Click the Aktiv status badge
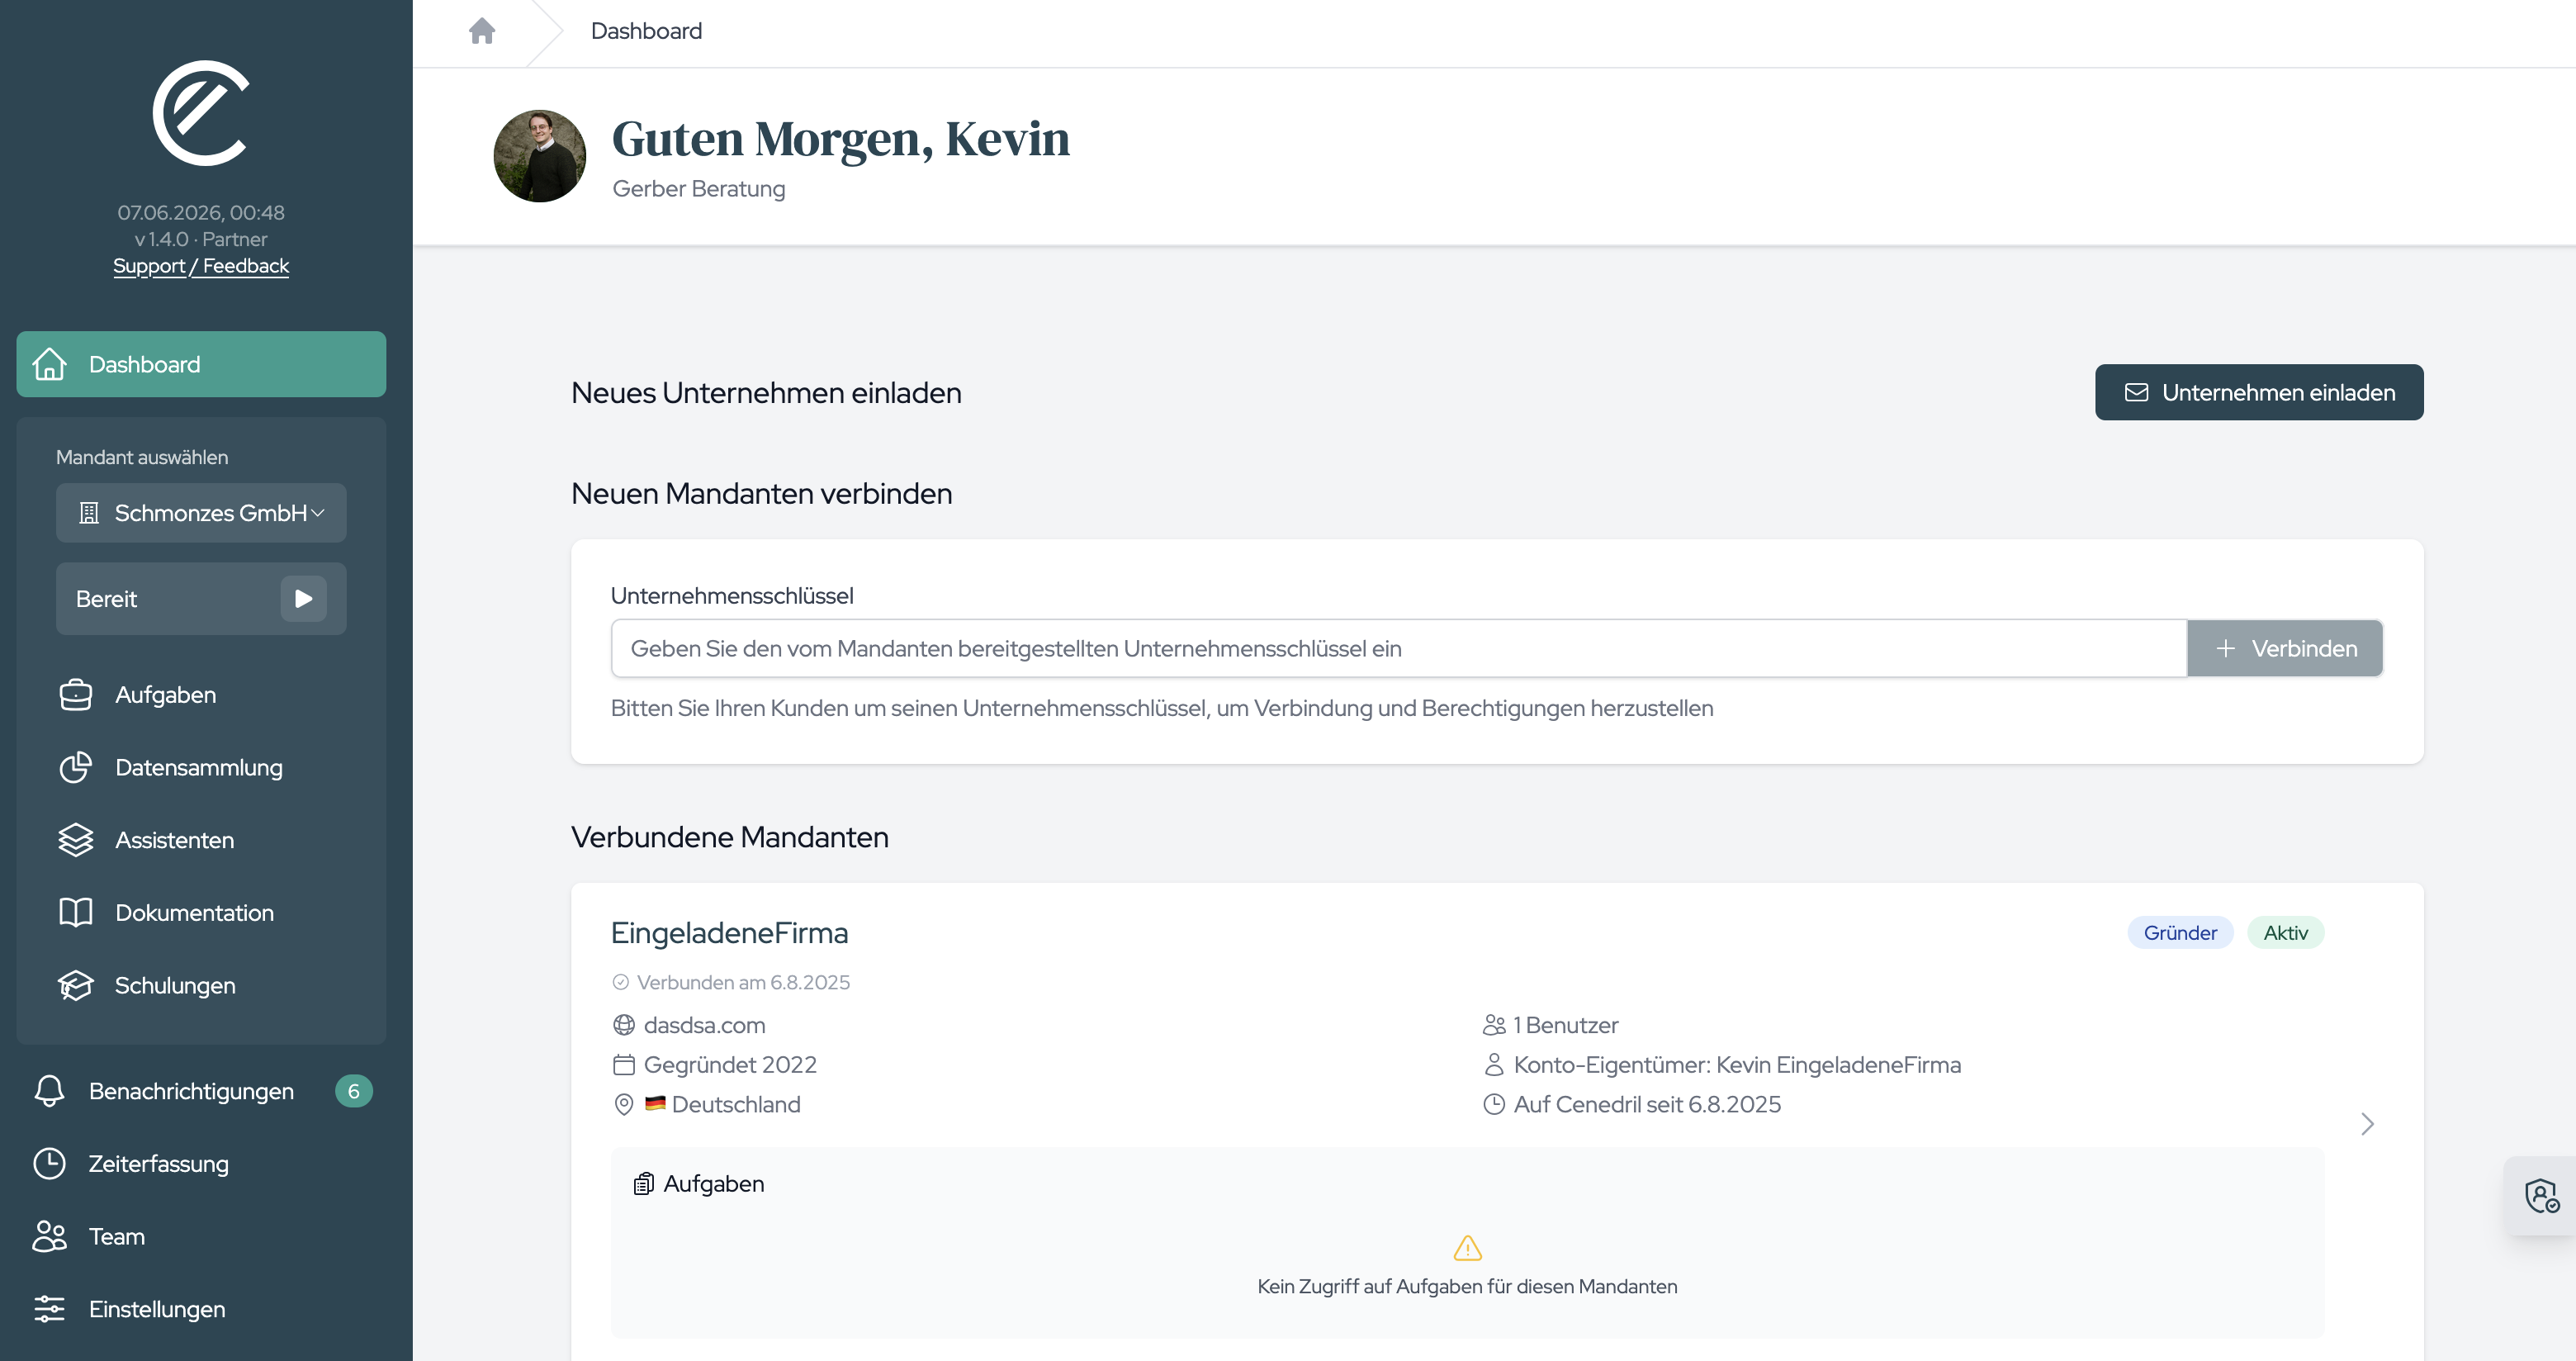The width and height of the screenshot is (2576, 1361). (x=2285, y=933)
